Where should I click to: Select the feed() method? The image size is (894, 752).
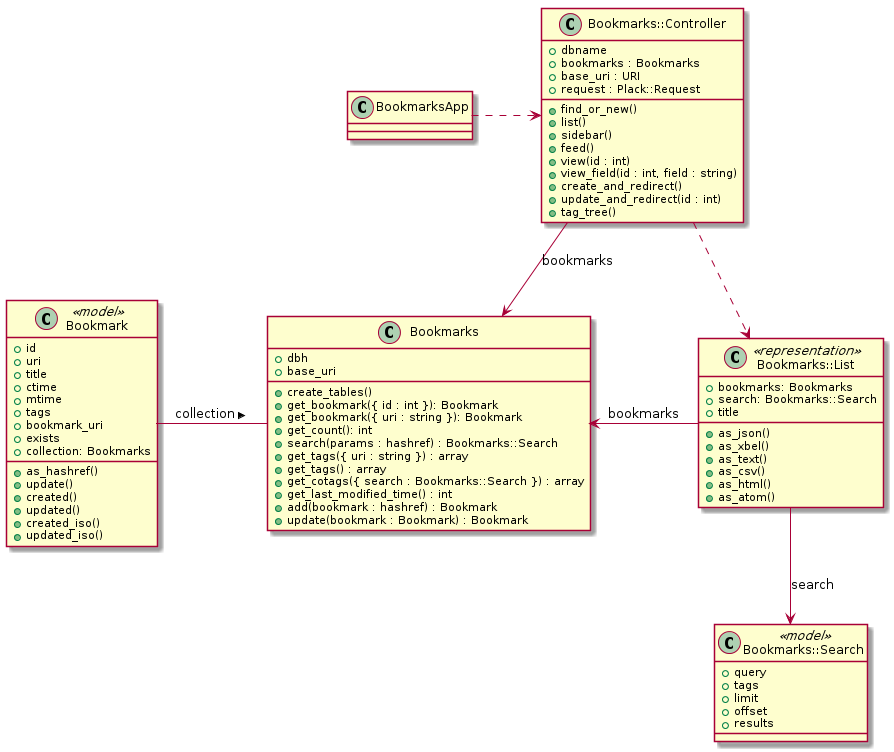(x=577, y=148)
